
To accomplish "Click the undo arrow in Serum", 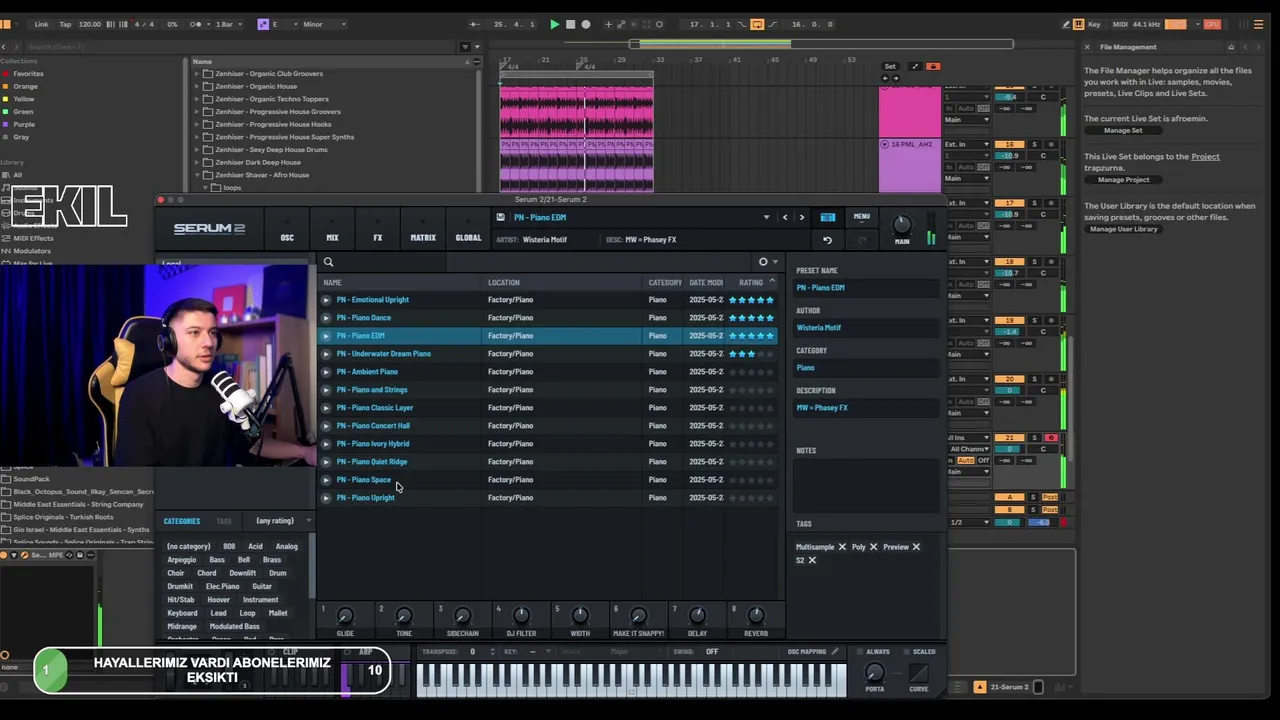I will pyautogui.click(x=827, y=240).
